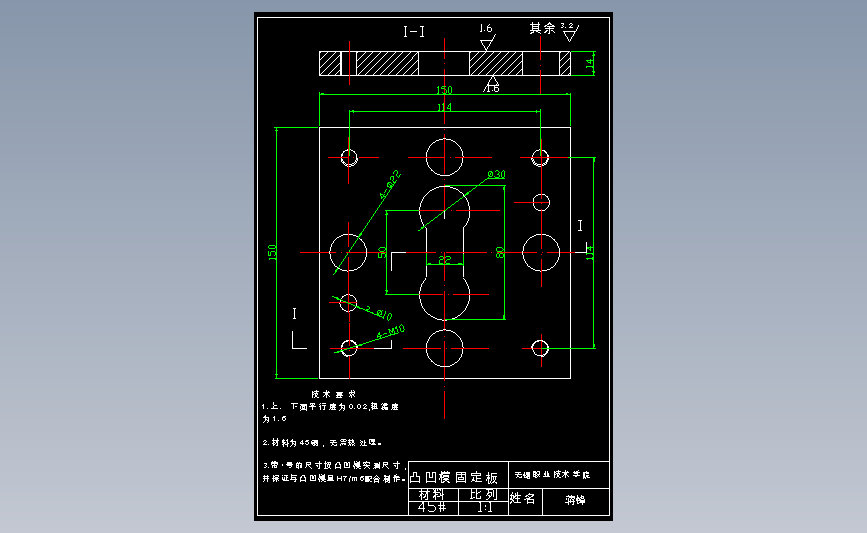Select the top-right threaded hole
867x533 pixels.
540,158
